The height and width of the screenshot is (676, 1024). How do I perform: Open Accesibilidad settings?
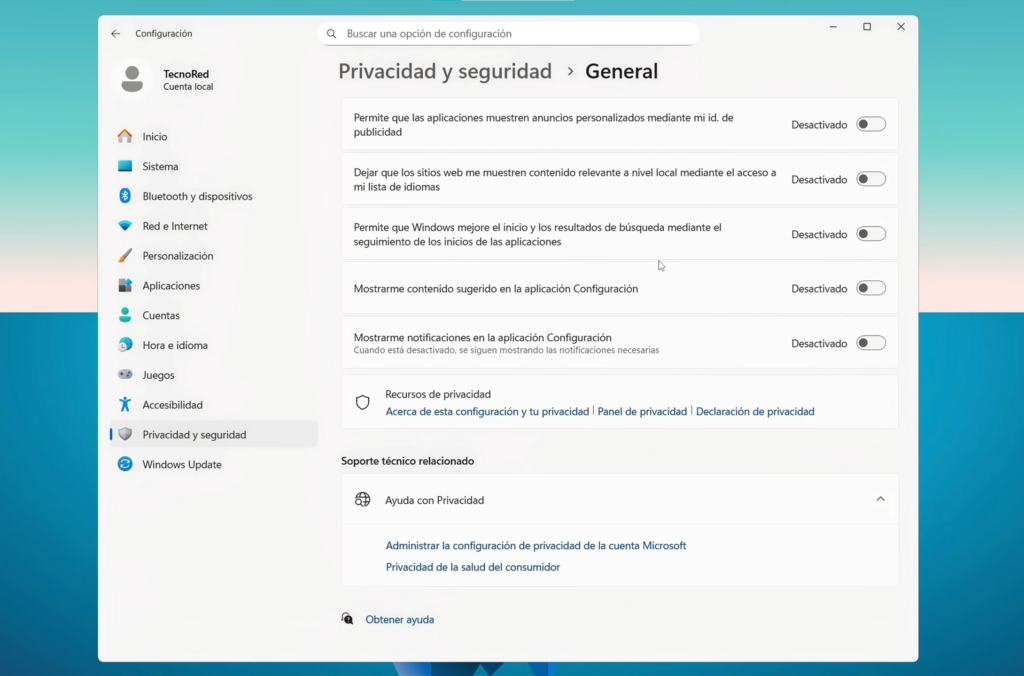click(x=131, y=405)
